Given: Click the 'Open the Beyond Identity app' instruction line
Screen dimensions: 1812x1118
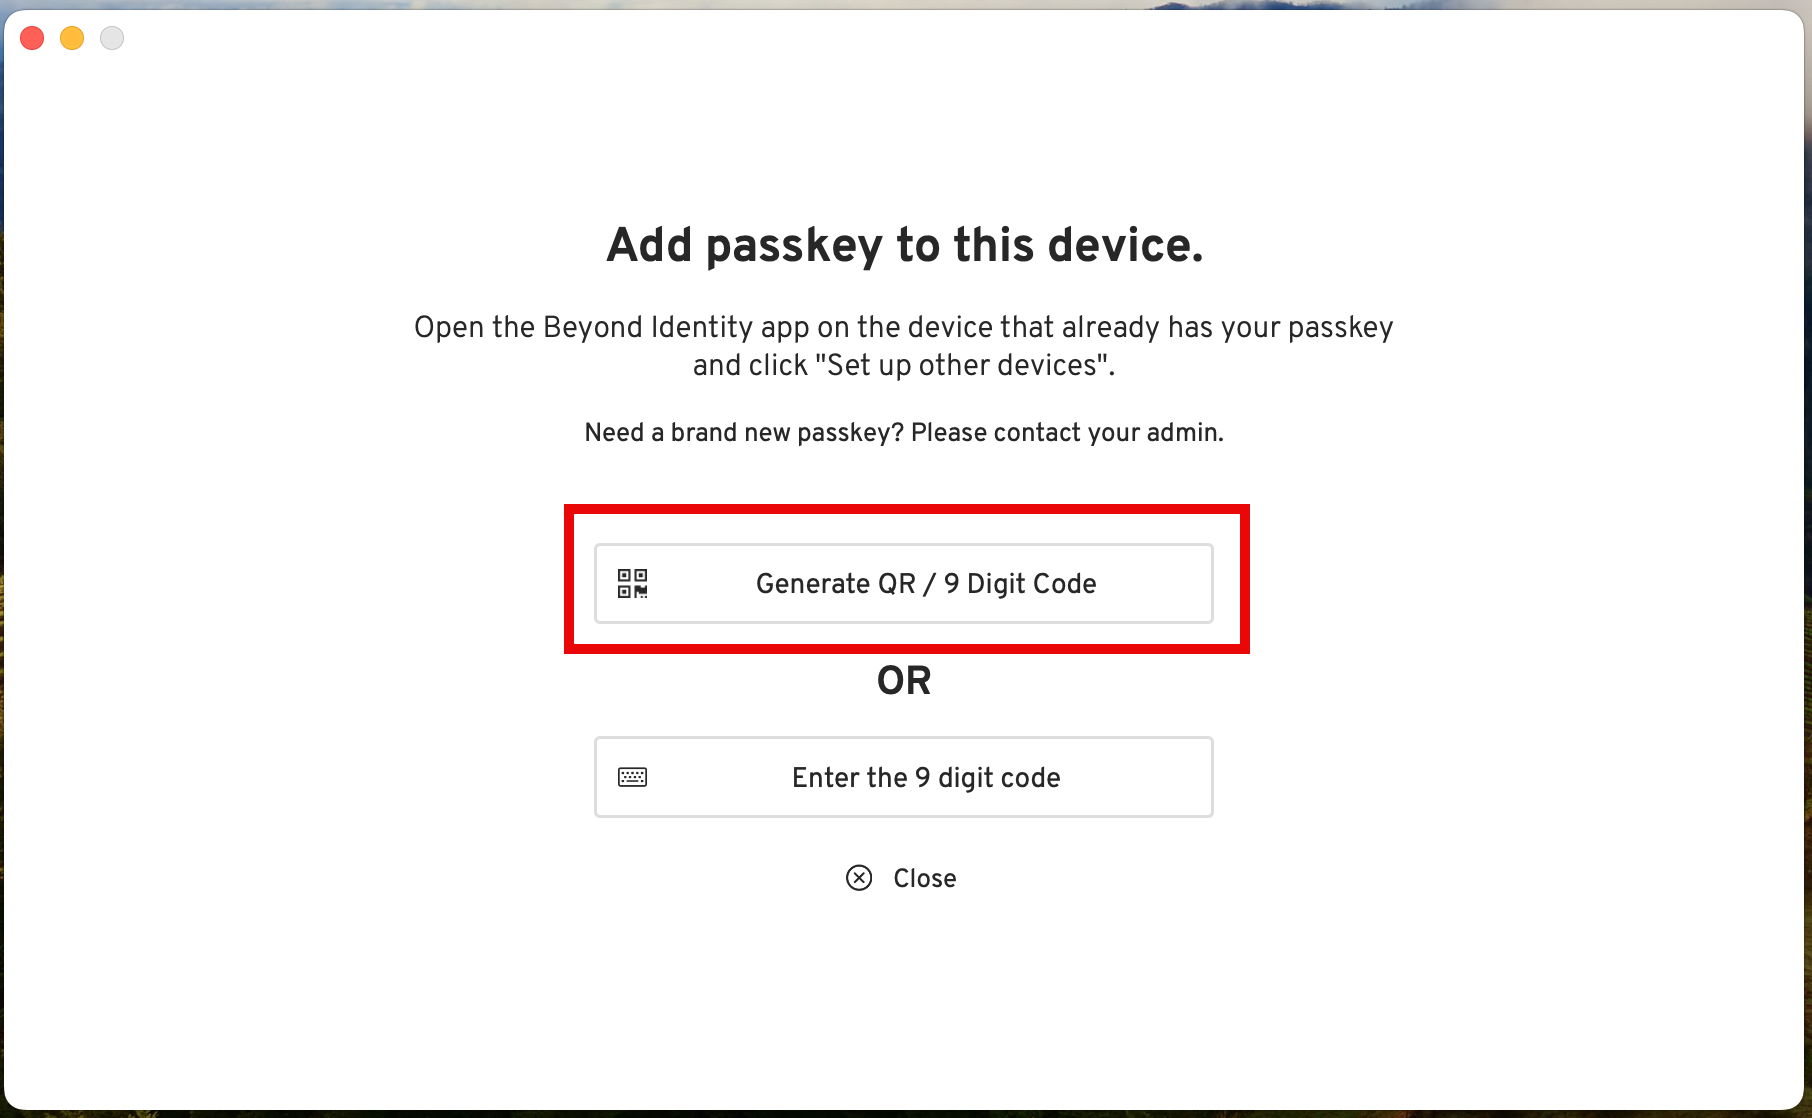Looking at the screenshot, I should tap(904, 327).
